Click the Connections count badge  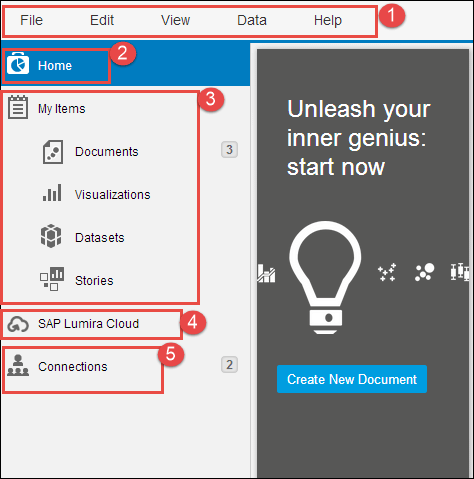[x=229, y=365]
